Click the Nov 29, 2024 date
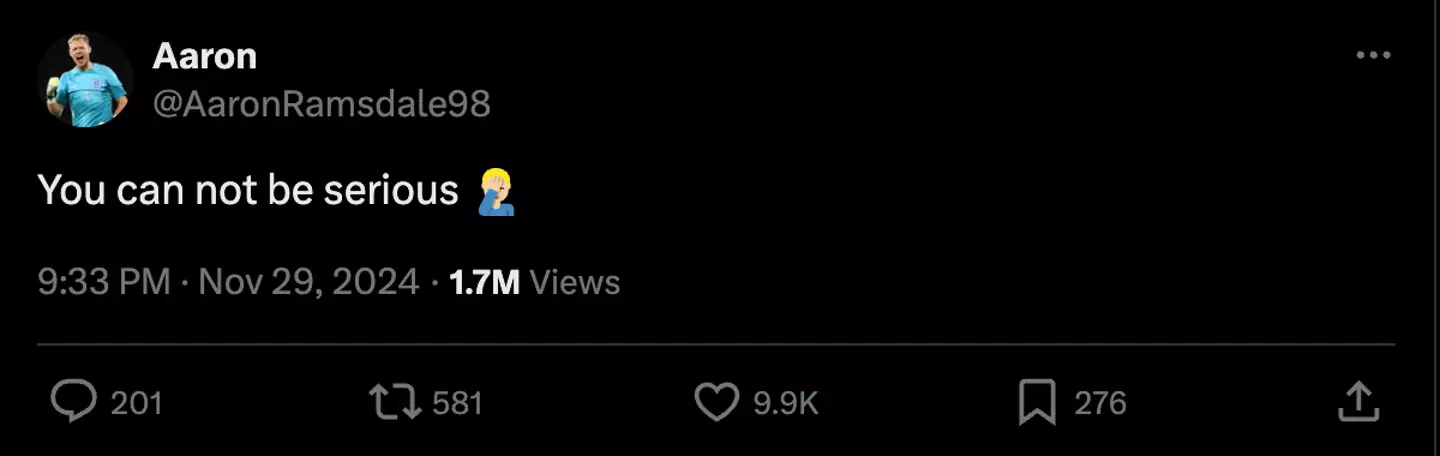 pyautogui.click(x=309, y=282)
